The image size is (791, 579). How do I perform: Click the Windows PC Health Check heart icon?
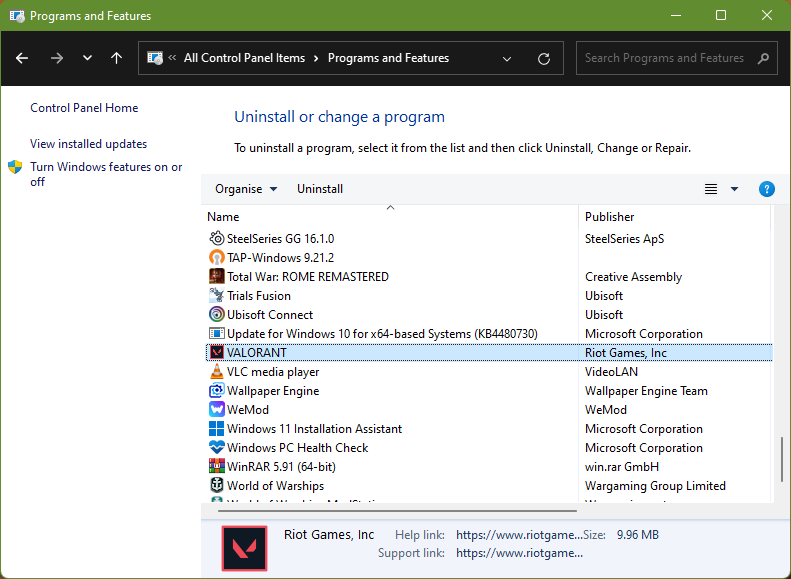pos(216,447)
